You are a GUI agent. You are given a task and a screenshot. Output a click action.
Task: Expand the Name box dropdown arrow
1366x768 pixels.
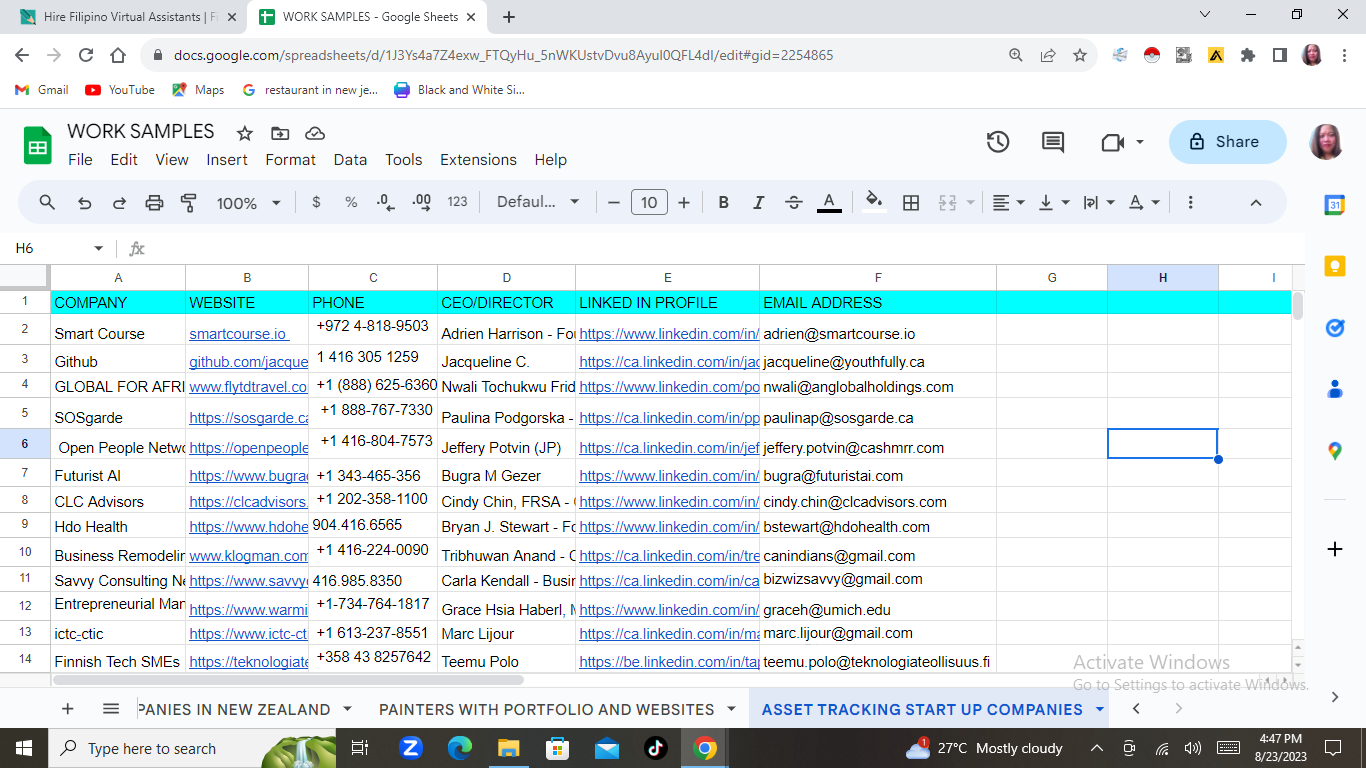click(98, 248)
